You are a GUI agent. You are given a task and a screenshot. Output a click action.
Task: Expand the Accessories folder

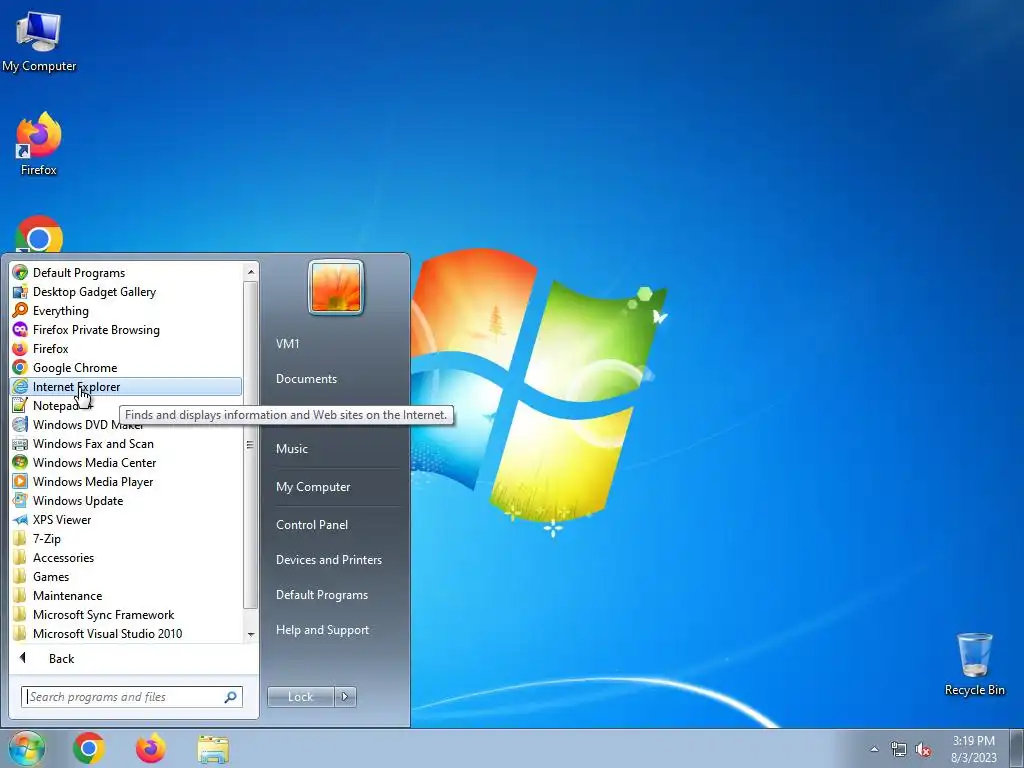(126, 558)
